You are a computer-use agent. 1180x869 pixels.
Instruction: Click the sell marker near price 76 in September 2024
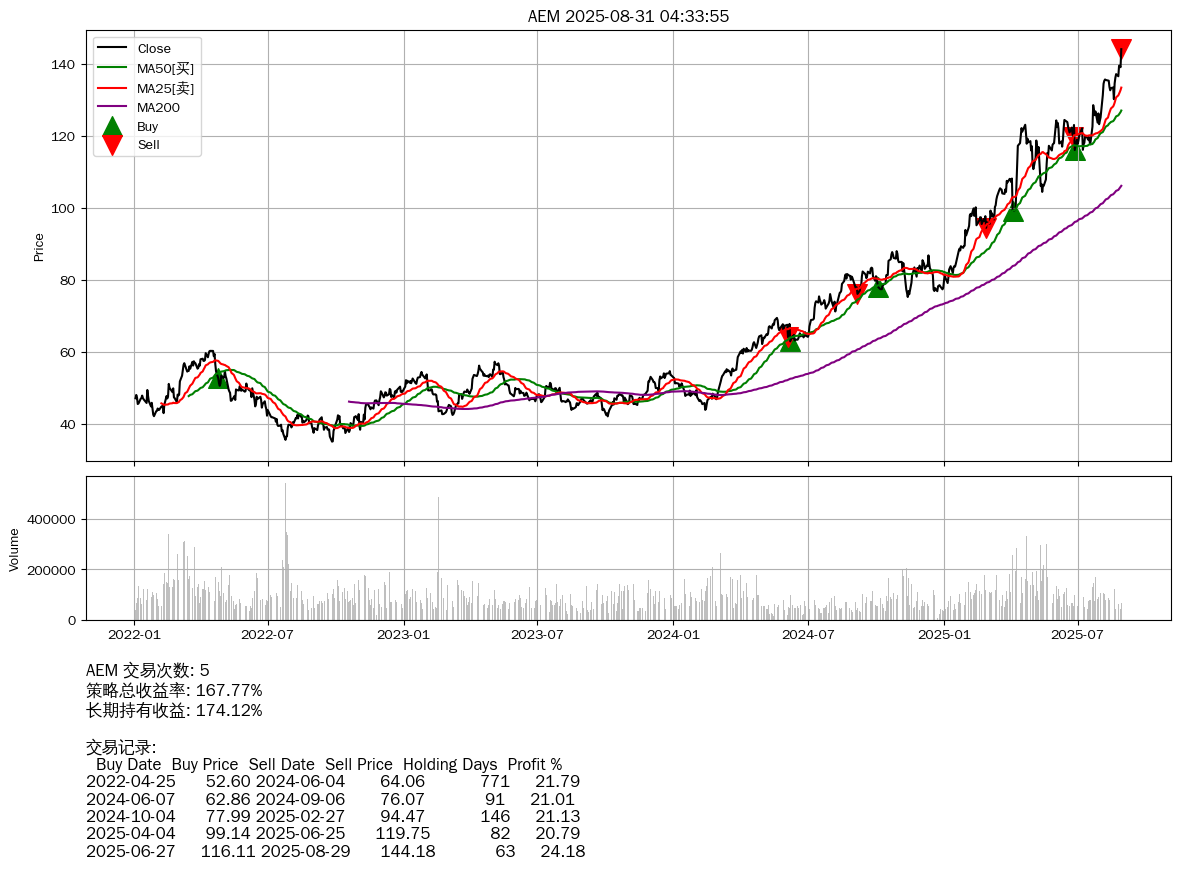click(x=857, y=293)
